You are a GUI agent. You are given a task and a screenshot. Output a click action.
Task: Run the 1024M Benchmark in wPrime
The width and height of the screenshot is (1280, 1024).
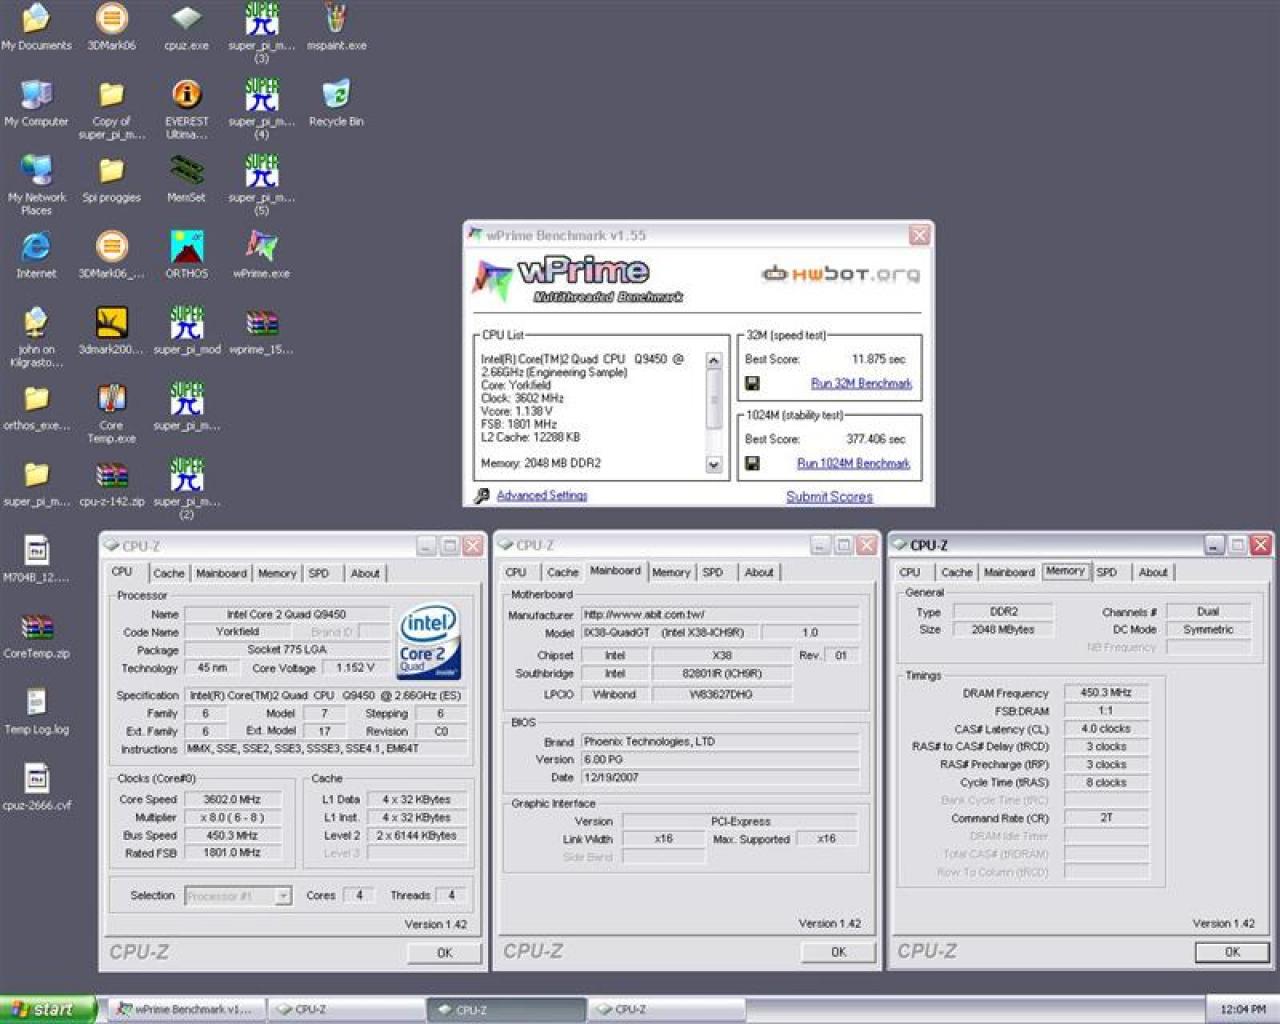(853, 463)
